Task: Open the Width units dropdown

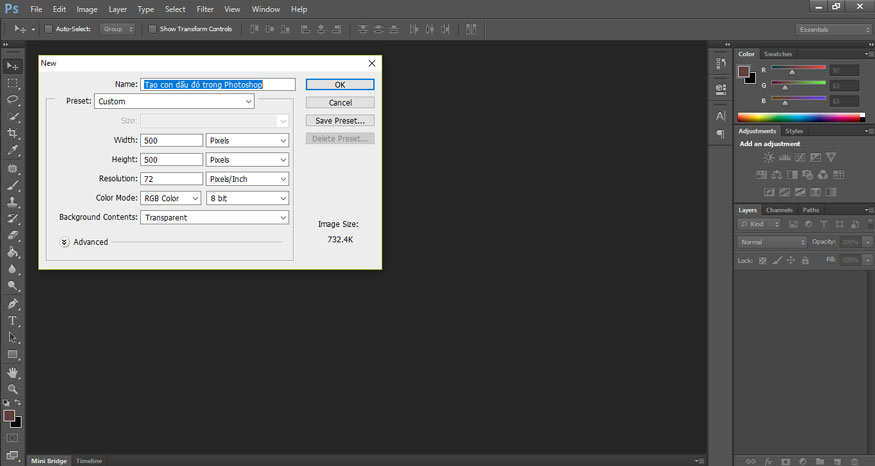Action: click(x=247, y=141)
